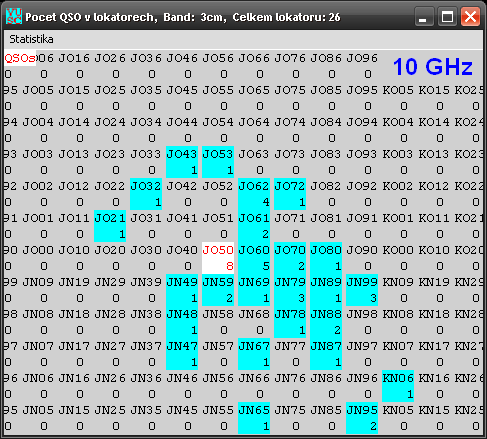Select the JN79 locator cell
This screenshot has width=487, height=439.
290,290
